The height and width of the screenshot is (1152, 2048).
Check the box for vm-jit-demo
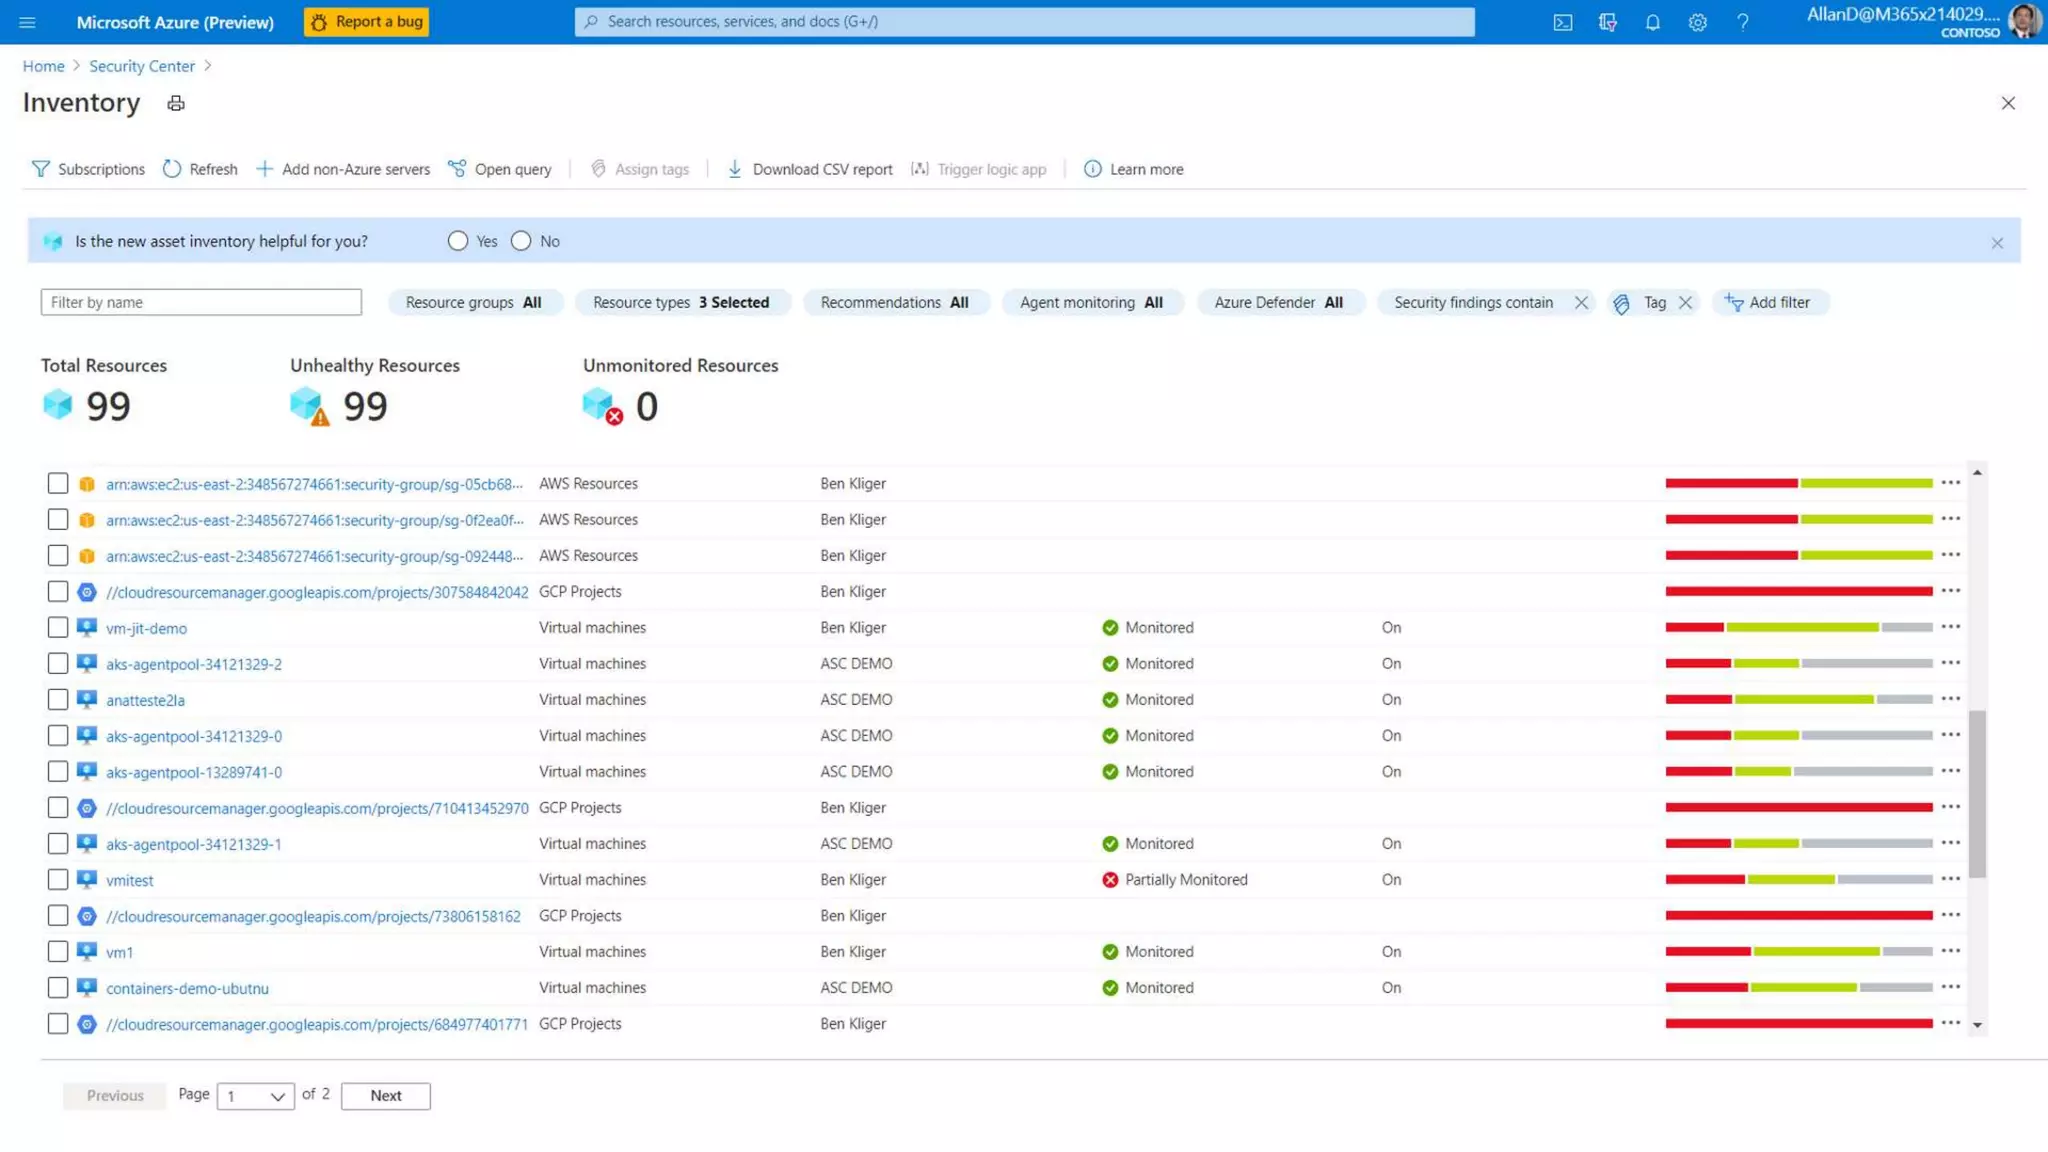click(x=58, y=627)
